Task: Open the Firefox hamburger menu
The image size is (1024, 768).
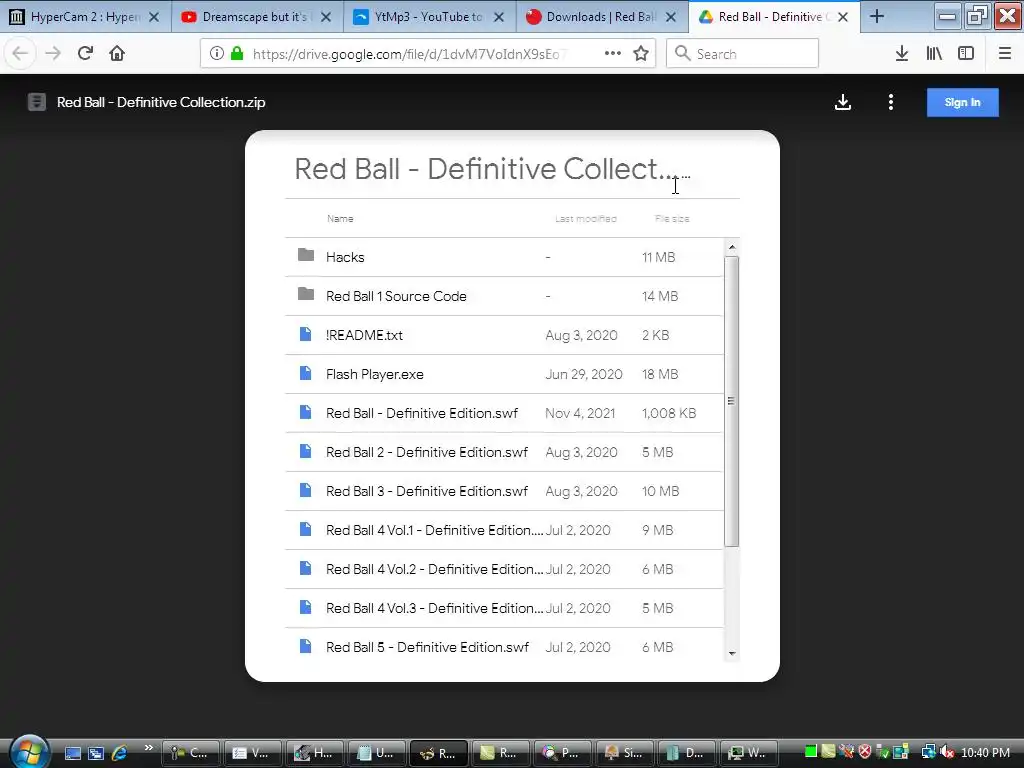Action: (1004, 54)
